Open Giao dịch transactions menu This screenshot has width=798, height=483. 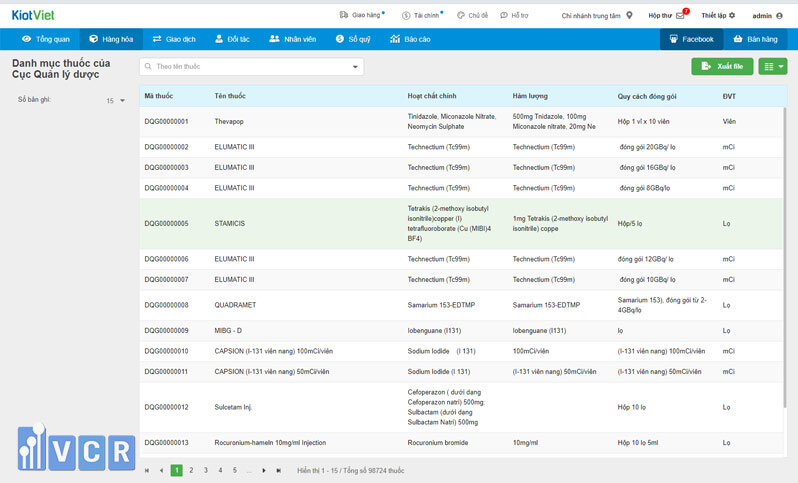point(174,39)
